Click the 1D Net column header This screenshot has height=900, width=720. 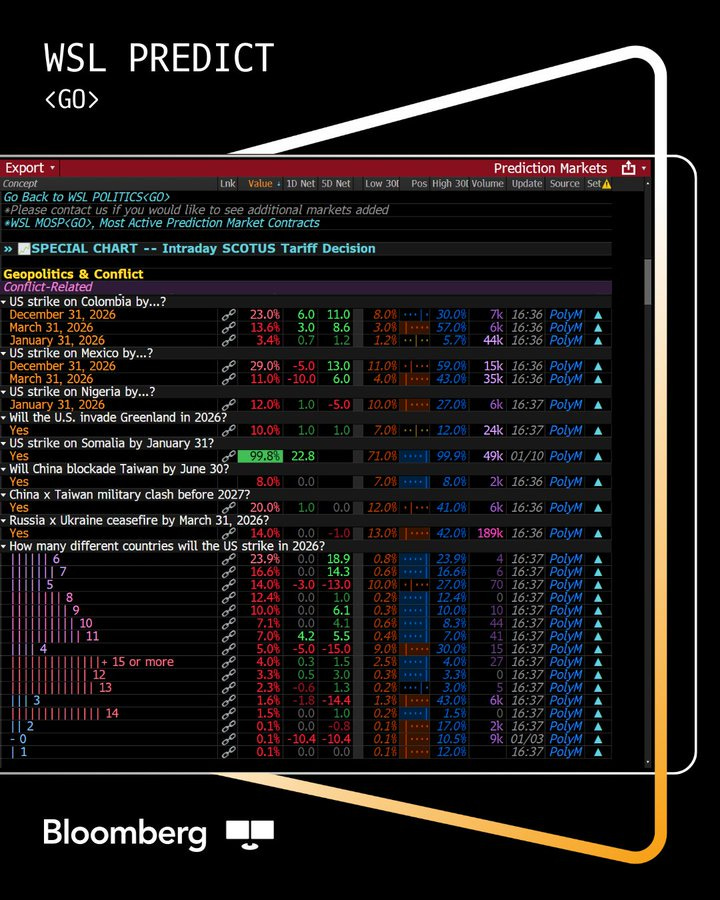(x=301, y=184)
